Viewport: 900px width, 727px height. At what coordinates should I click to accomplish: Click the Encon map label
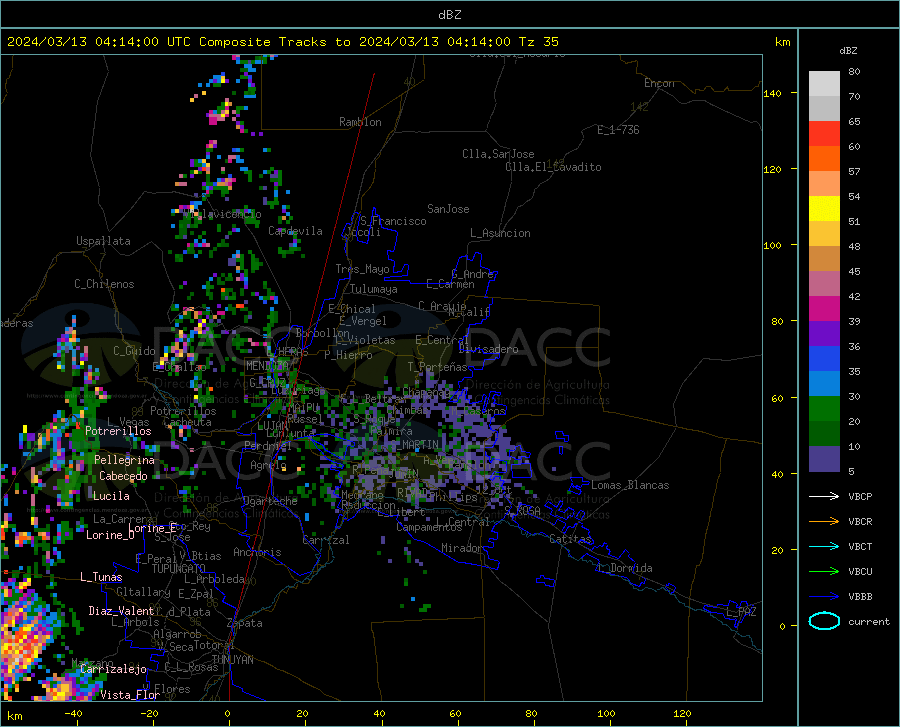tap(659, 83)
